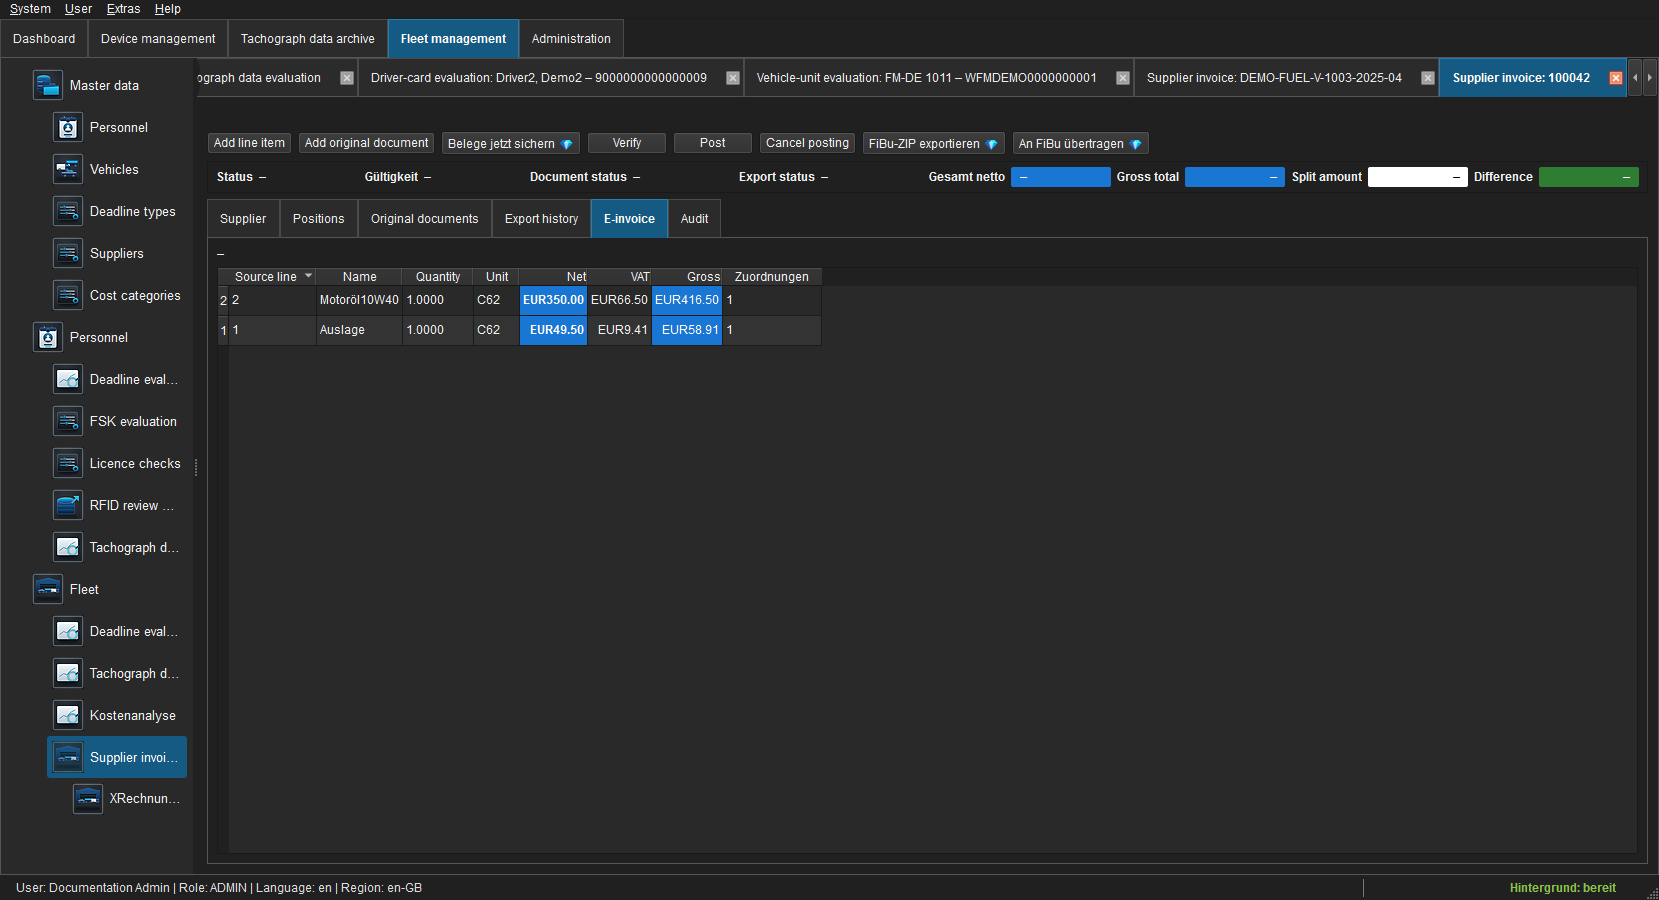The image size is (1659, 900).
Task: Click the Verify button
Action: coord(627,143)
